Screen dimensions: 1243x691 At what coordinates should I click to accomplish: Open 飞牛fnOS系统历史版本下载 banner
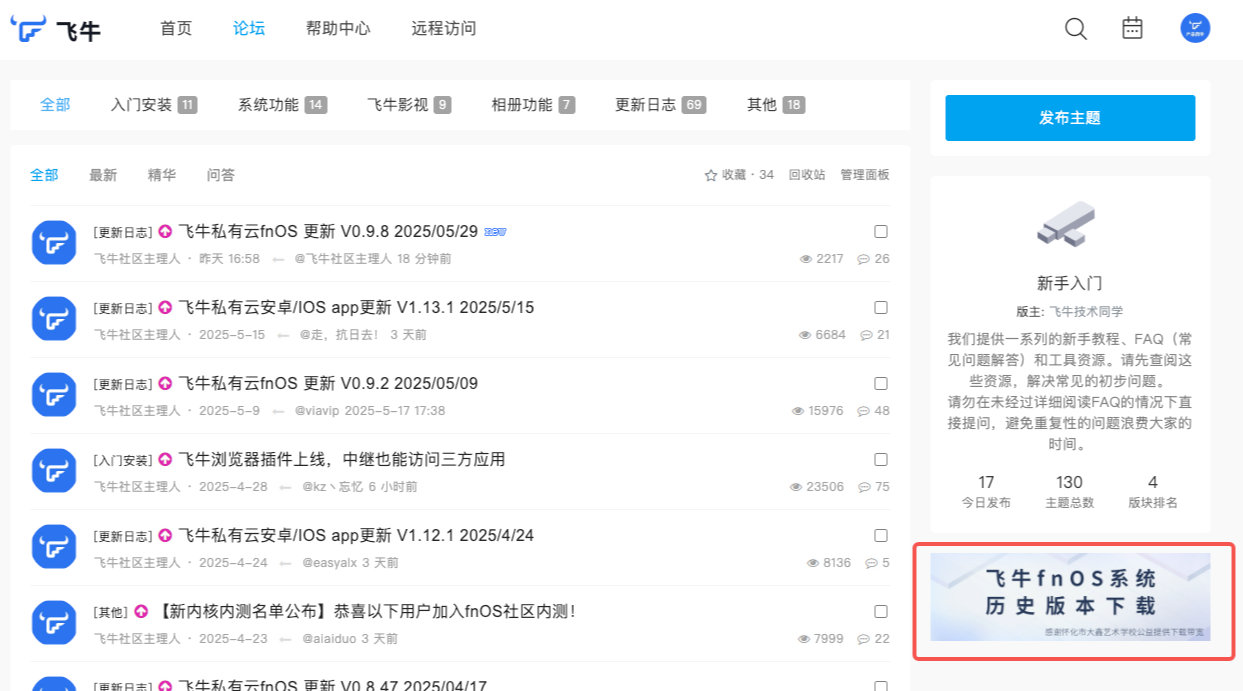1070,597
